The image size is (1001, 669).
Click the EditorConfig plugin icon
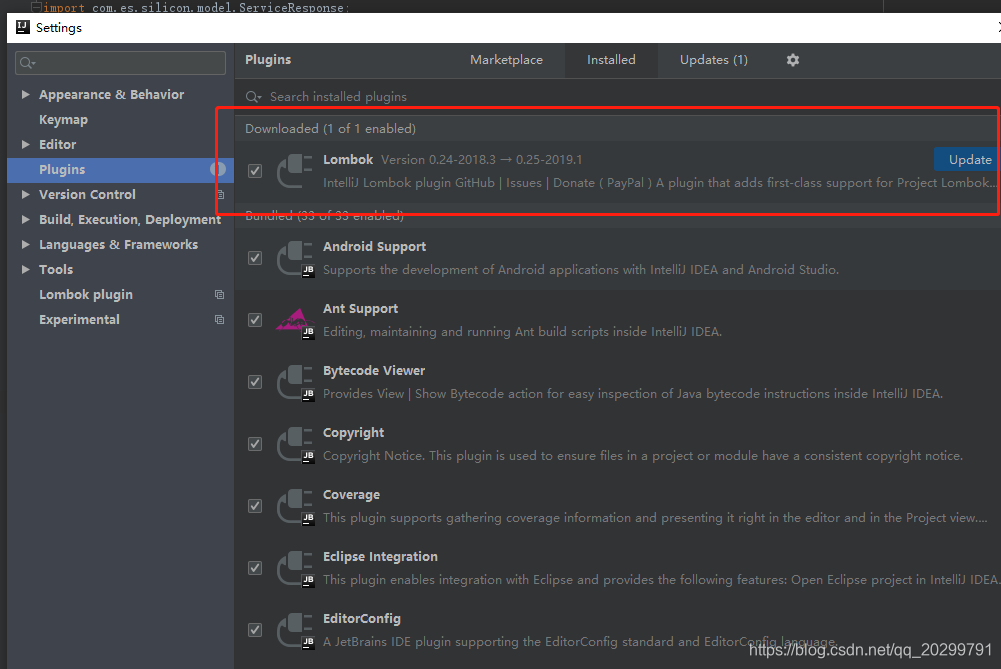(x=294, y=629)
